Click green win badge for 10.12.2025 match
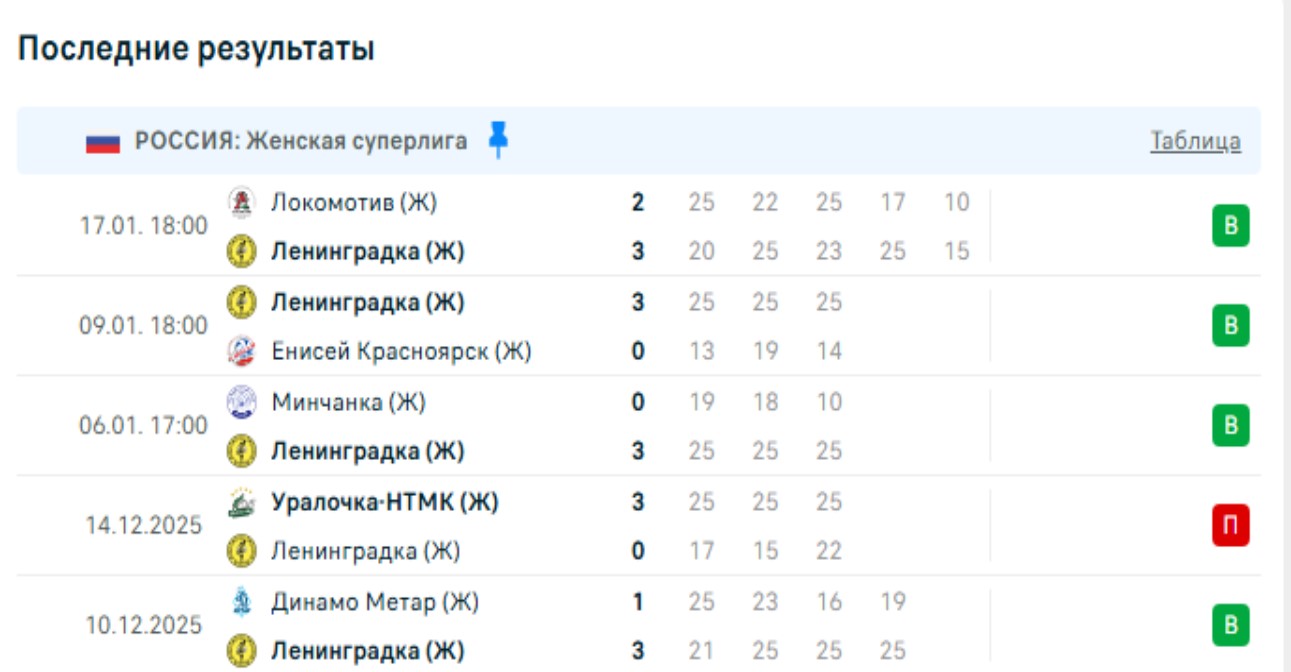 click(x=1231, y=626)
